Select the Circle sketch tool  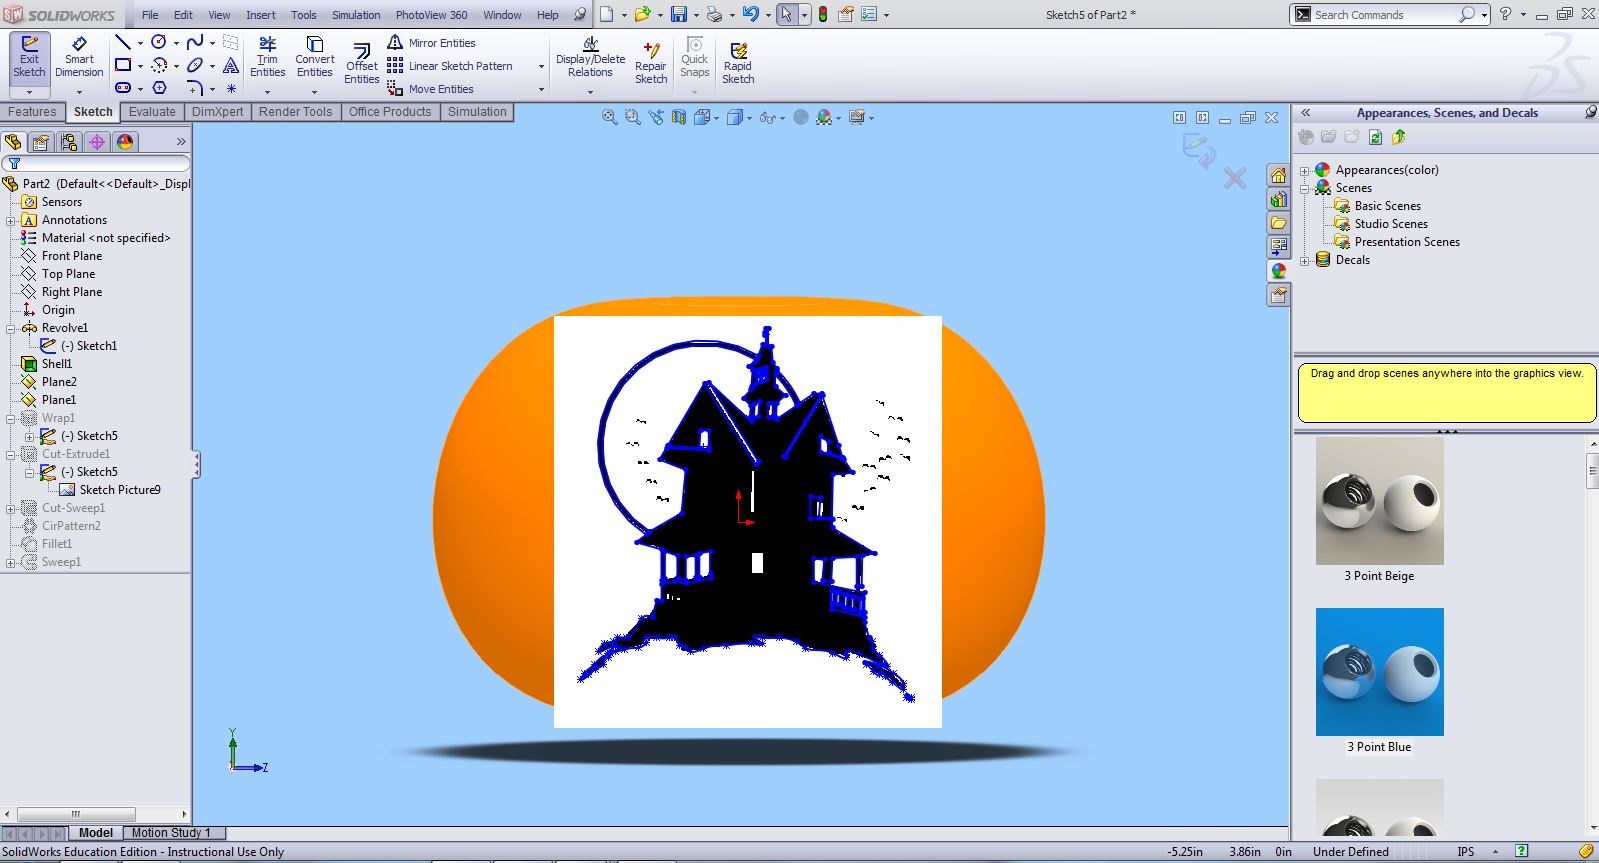click(158, 42)
